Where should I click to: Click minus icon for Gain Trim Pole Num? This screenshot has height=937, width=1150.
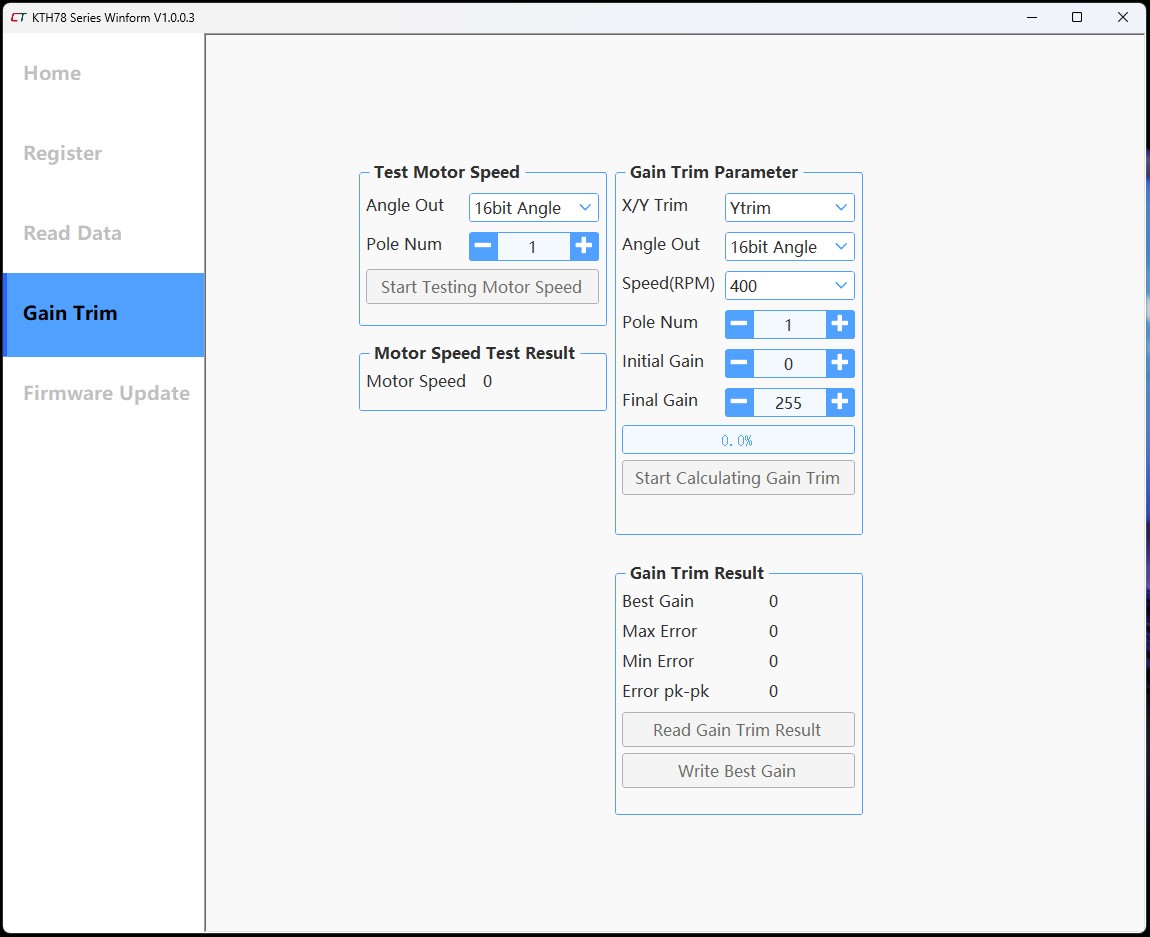[x=739, y=324]
